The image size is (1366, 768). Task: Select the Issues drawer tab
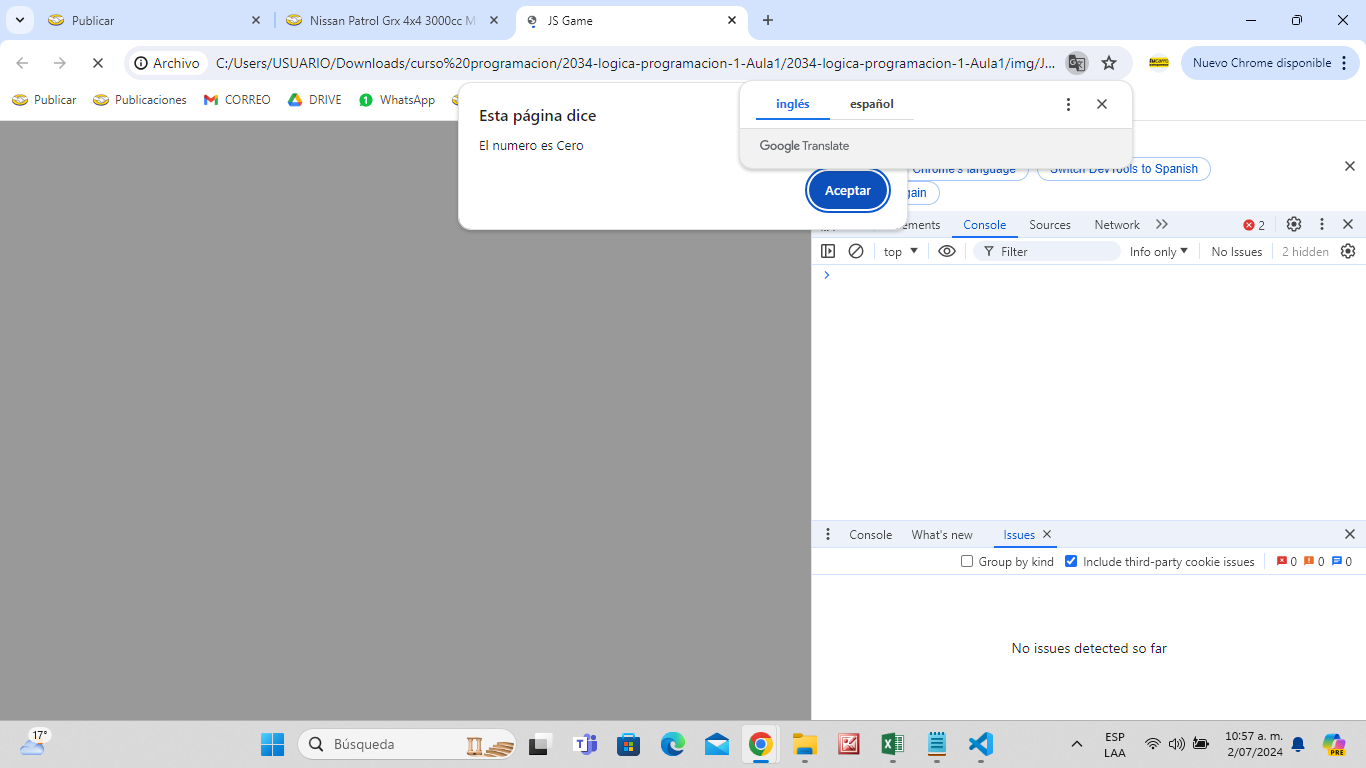click(x=1019, y=535)
